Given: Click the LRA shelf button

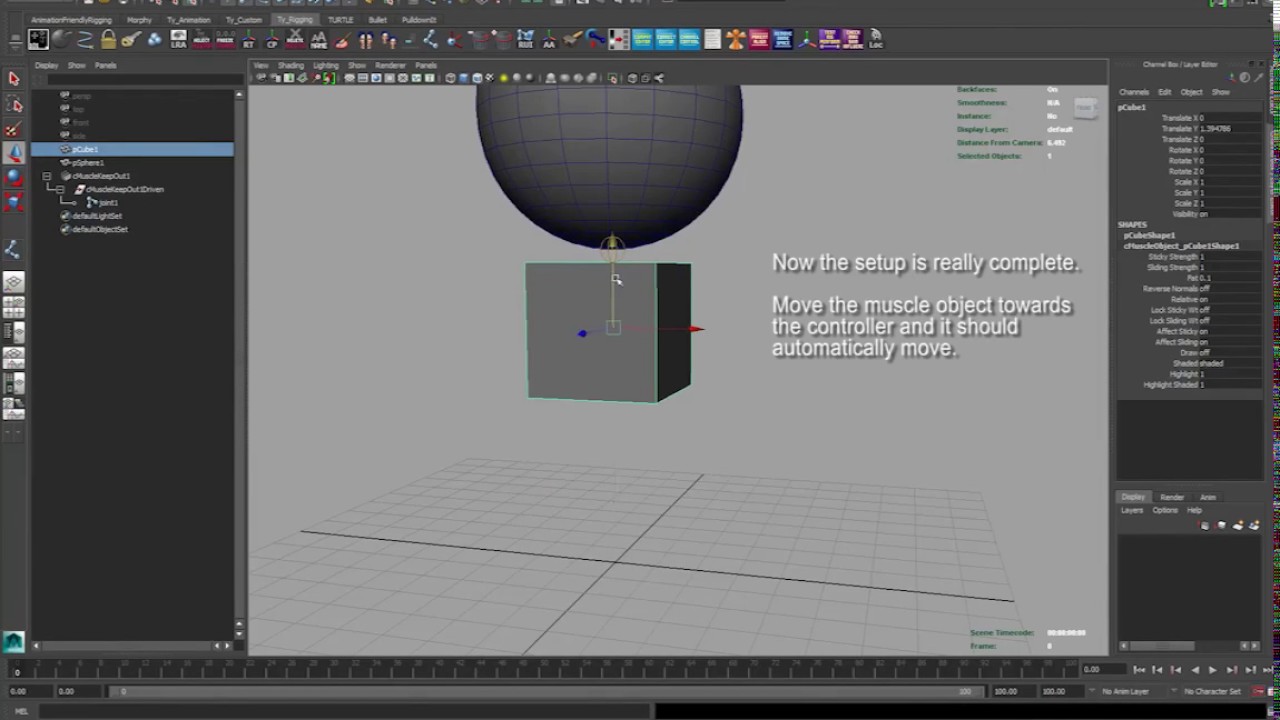Looking at the screenshot, I should (x=178, y=39).
